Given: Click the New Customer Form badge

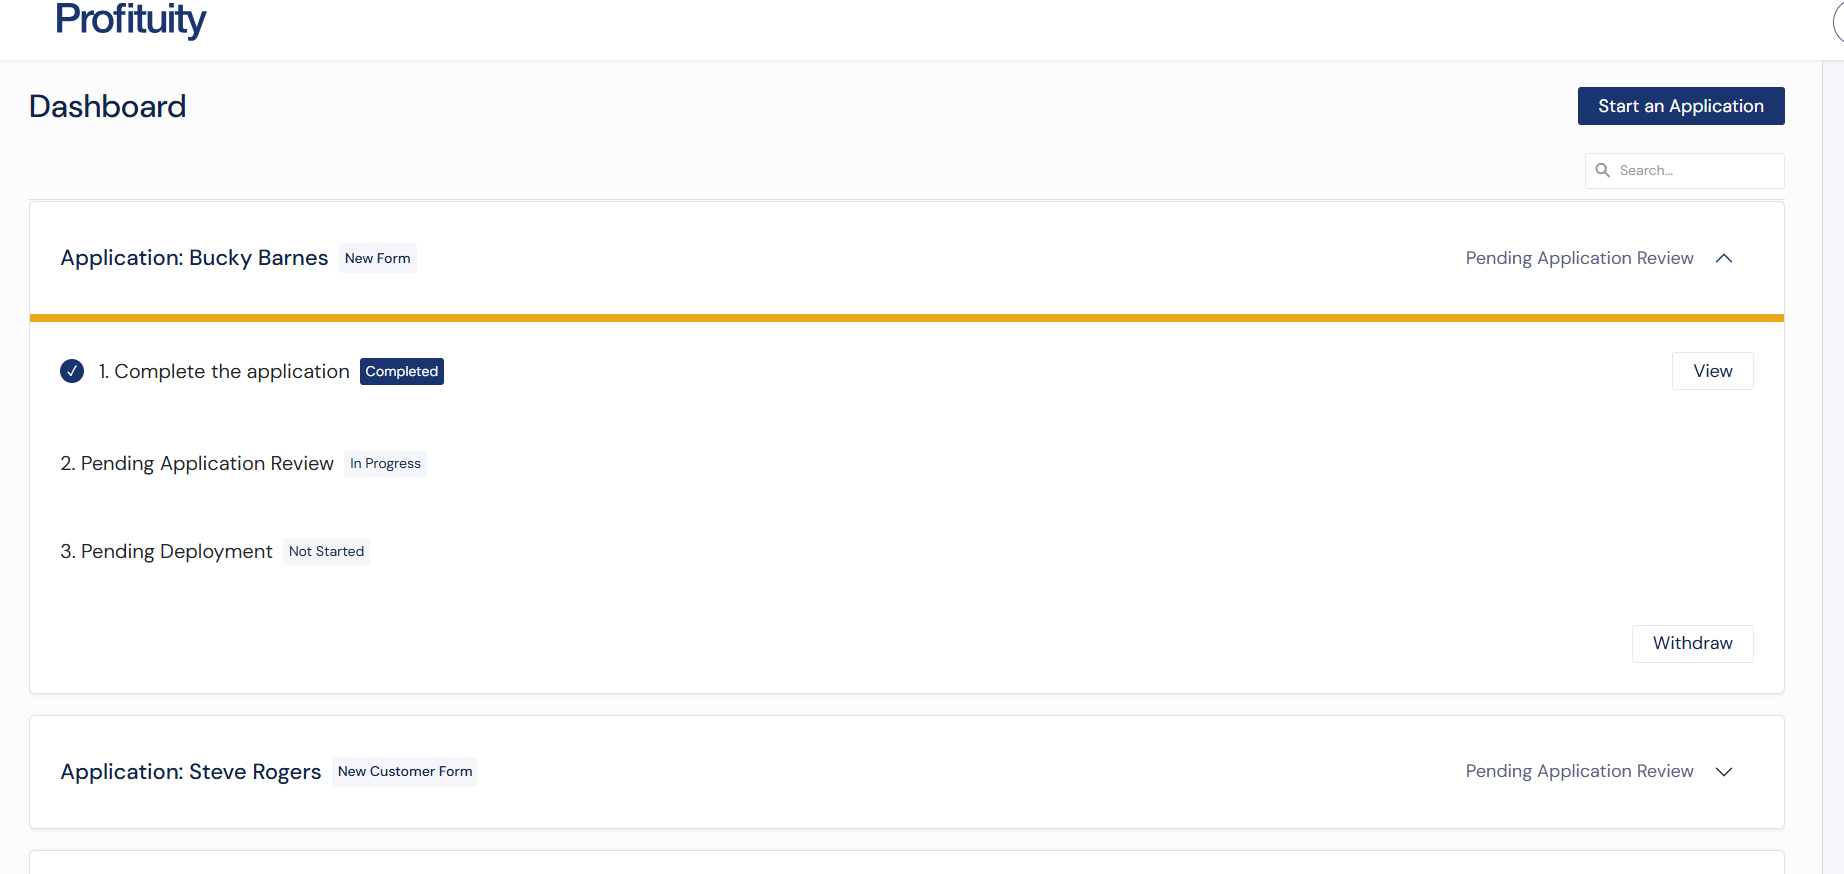Looking at the screenshot, I should pos(405,771).
